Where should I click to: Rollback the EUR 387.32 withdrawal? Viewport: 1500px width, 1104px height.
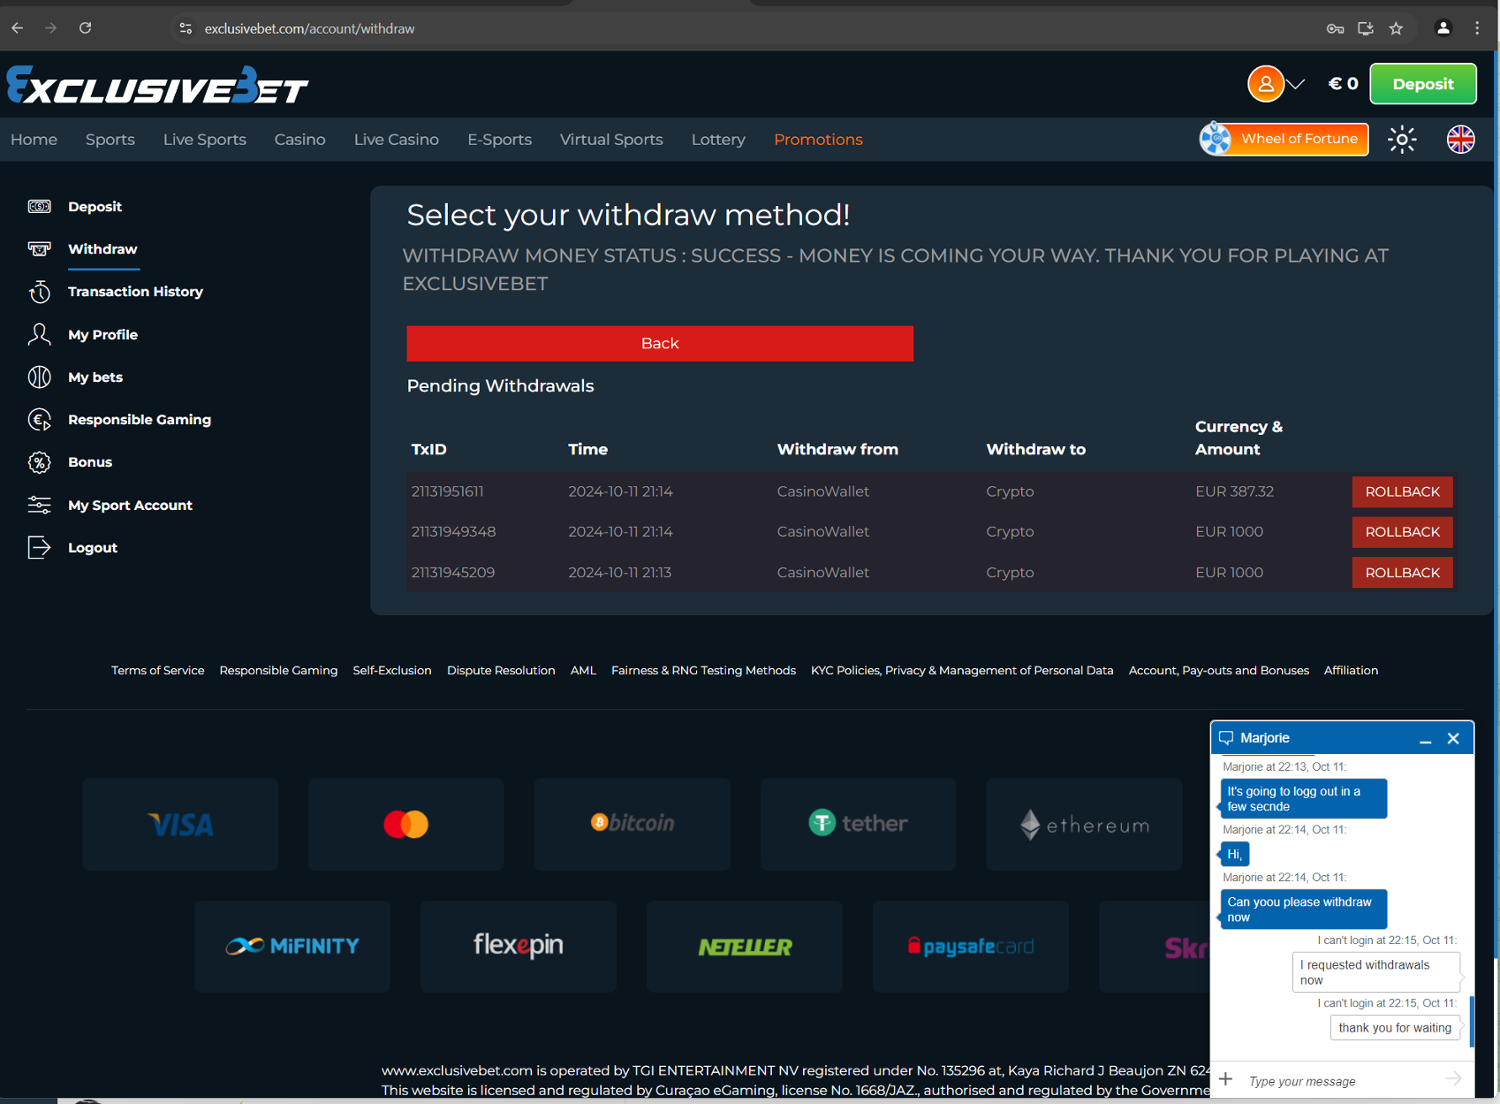point(1401,492)
